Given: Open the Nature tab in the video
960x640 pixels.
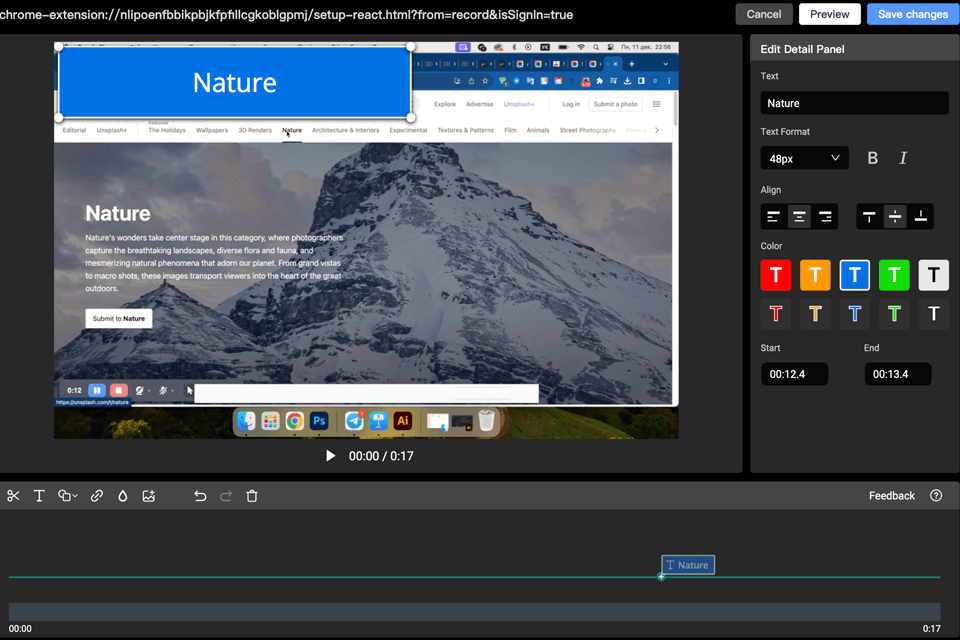Looking at the screenshot, I should 292,130.
